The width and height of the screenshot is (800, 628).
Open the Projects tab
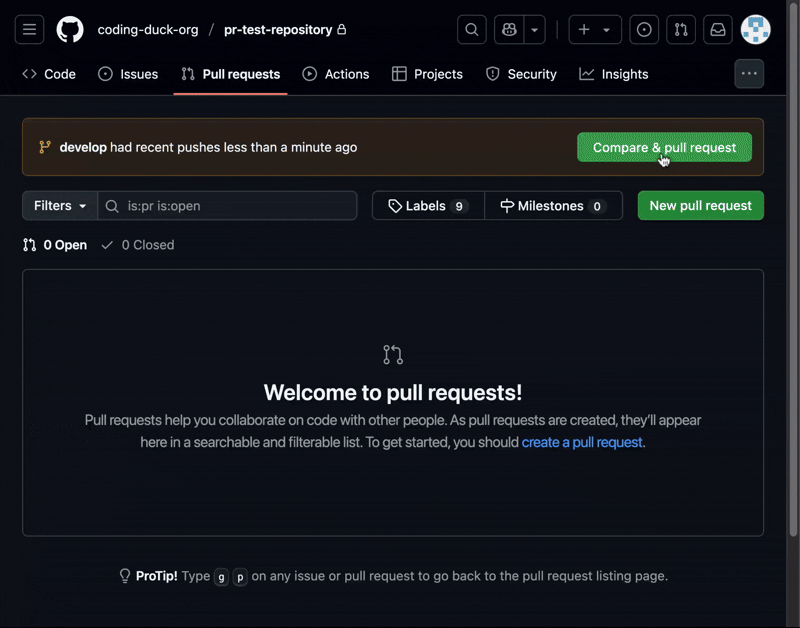pos(428,74)
